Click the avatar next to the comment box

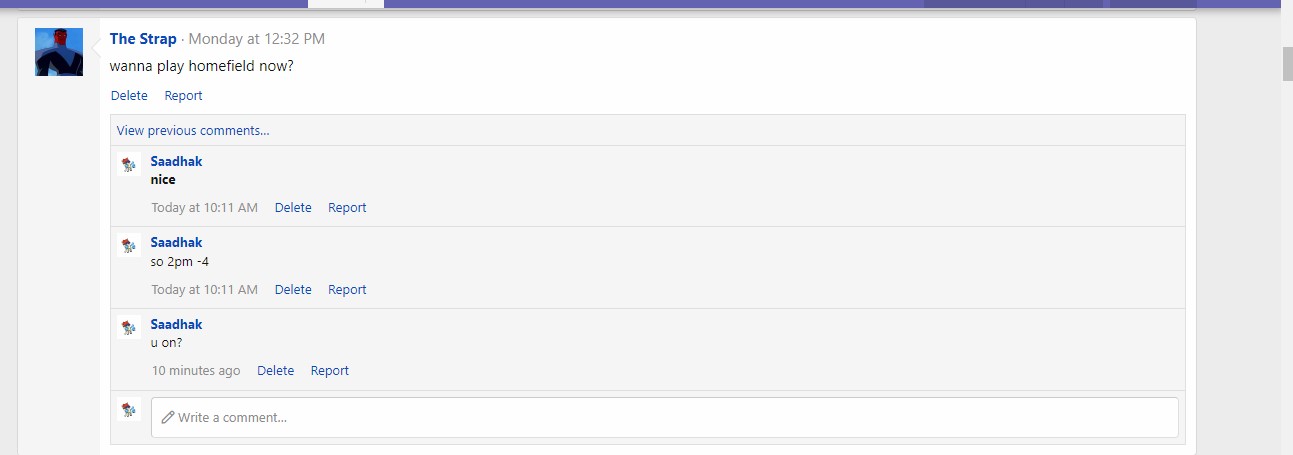128,409
